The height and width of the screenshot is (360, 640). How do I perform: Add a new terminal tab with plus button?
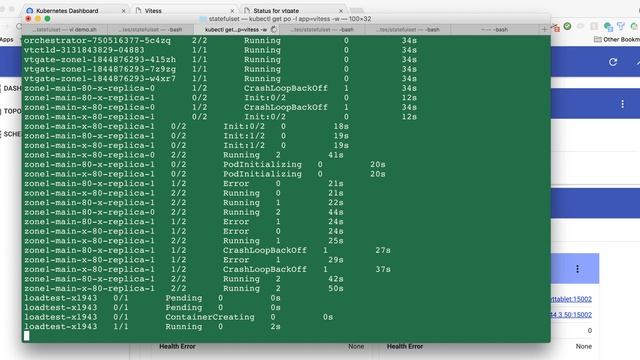[x=544, y=29]
